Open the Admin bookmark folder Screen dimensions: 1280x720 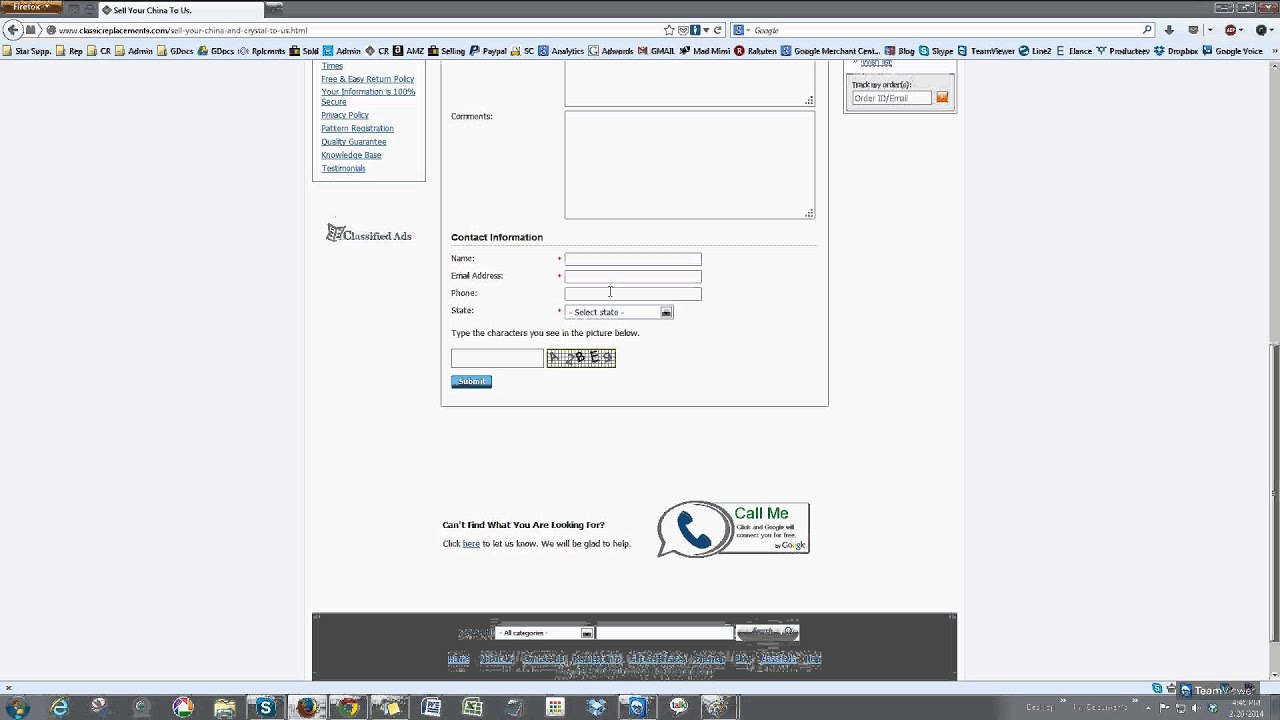[x=133, y=51]
